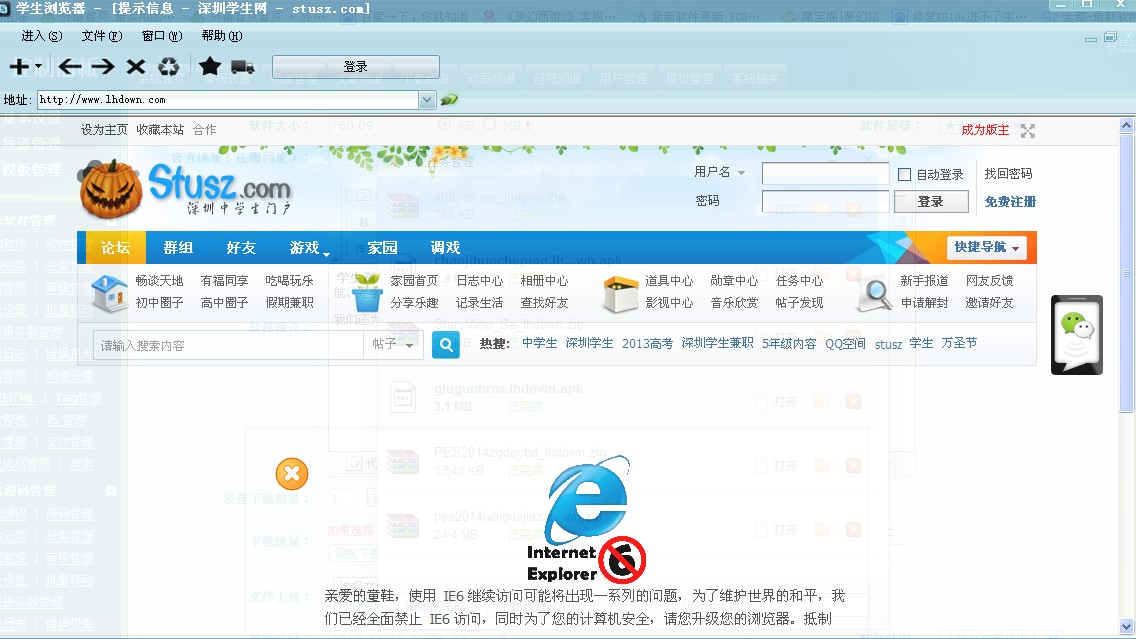The height and width of the screenshot is (639, 1136).
Task: Click the 设为主页 link
Action: [104, 130]
